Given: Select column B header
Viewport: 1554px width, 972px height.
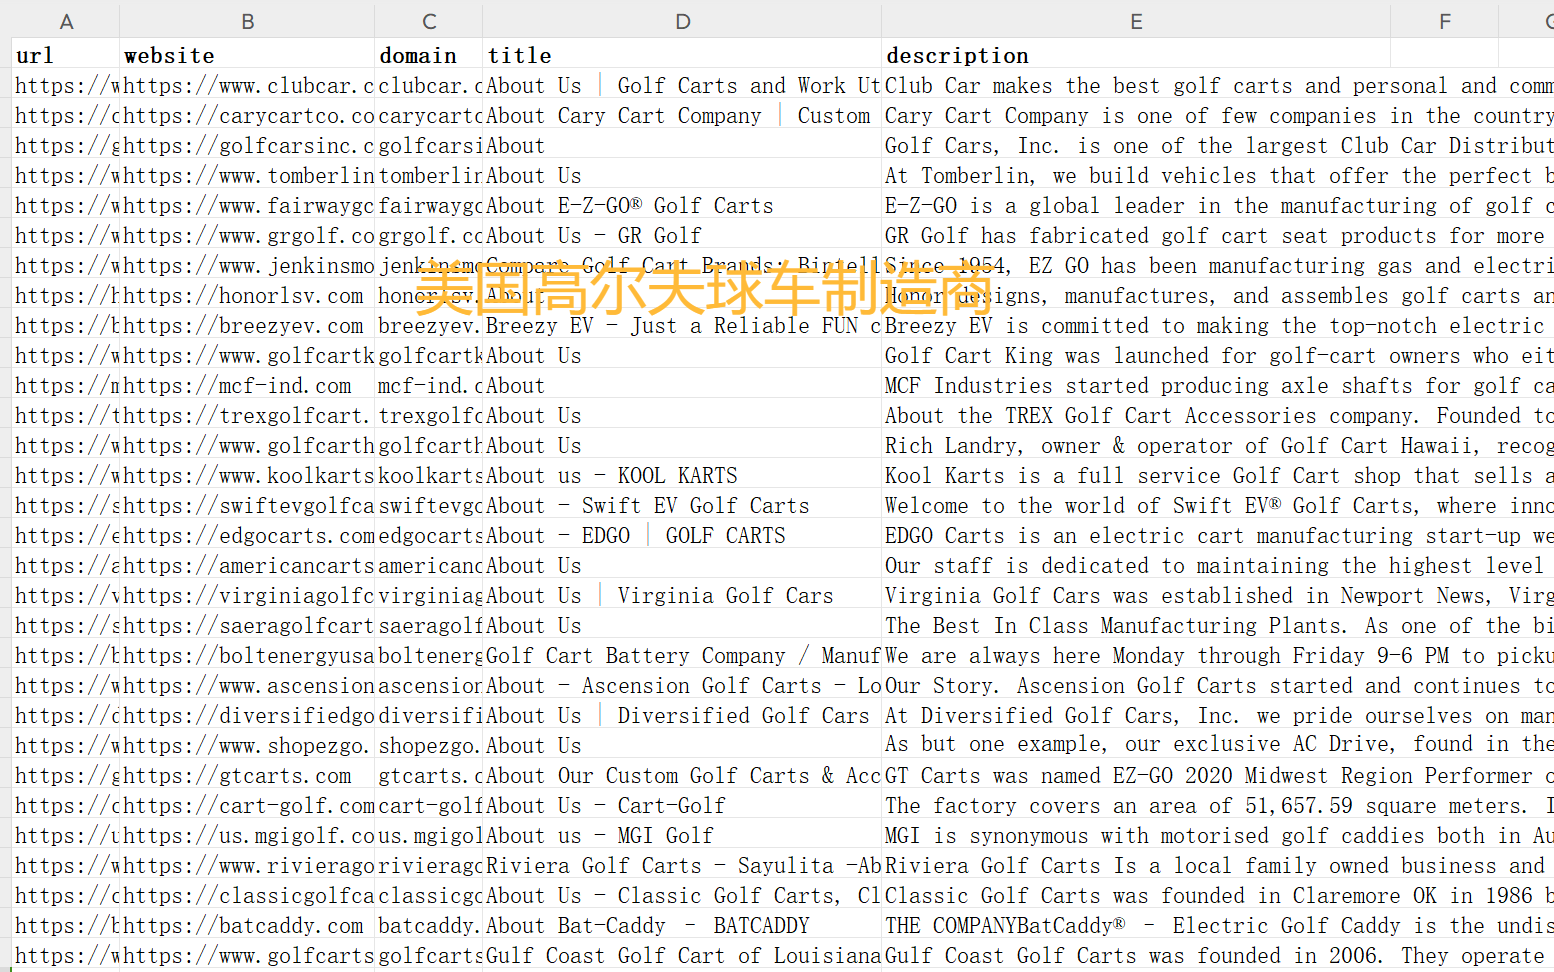Looking at the screenshot, I should pos(247,21).
